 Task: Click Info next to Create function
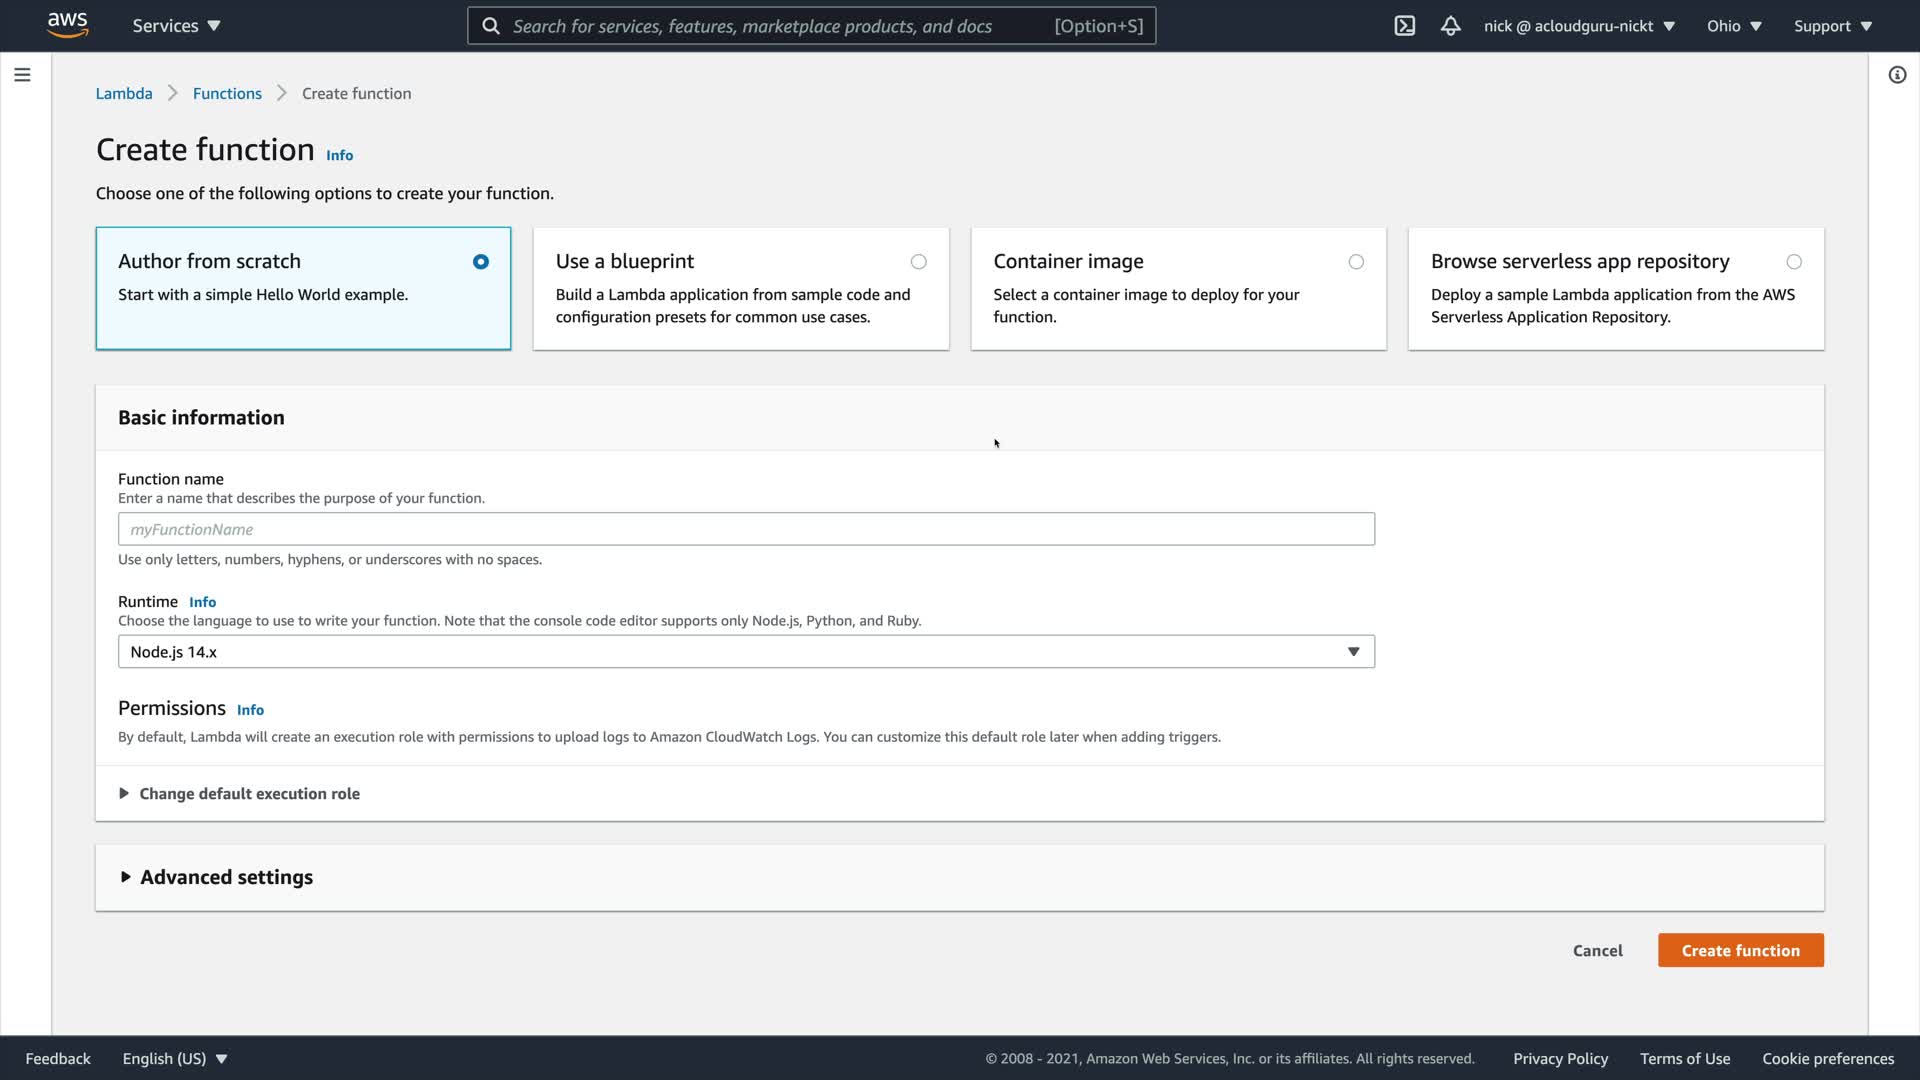(x=339, y=155)
